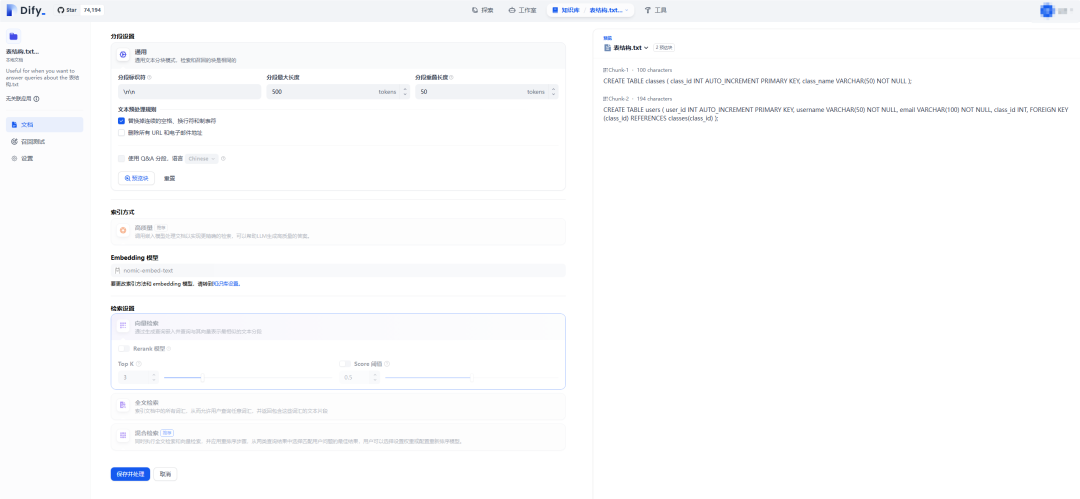Open the nomic-embed-text model selector
This screenshot has width=1080, height=499.
tap(338, 270)
